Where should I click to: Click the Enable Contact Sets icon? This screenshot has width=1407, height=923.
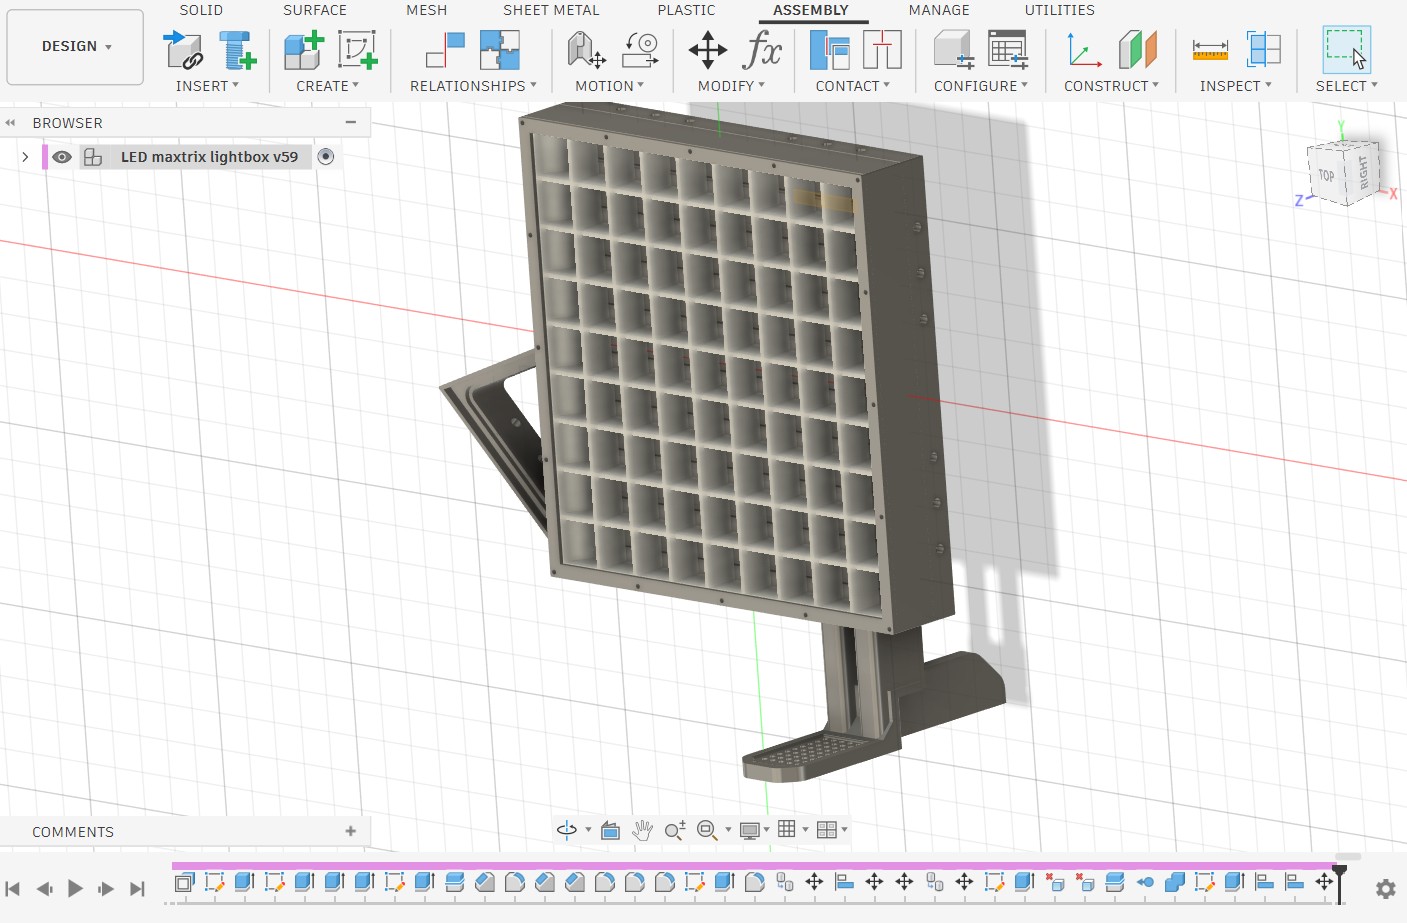[830, 49]
